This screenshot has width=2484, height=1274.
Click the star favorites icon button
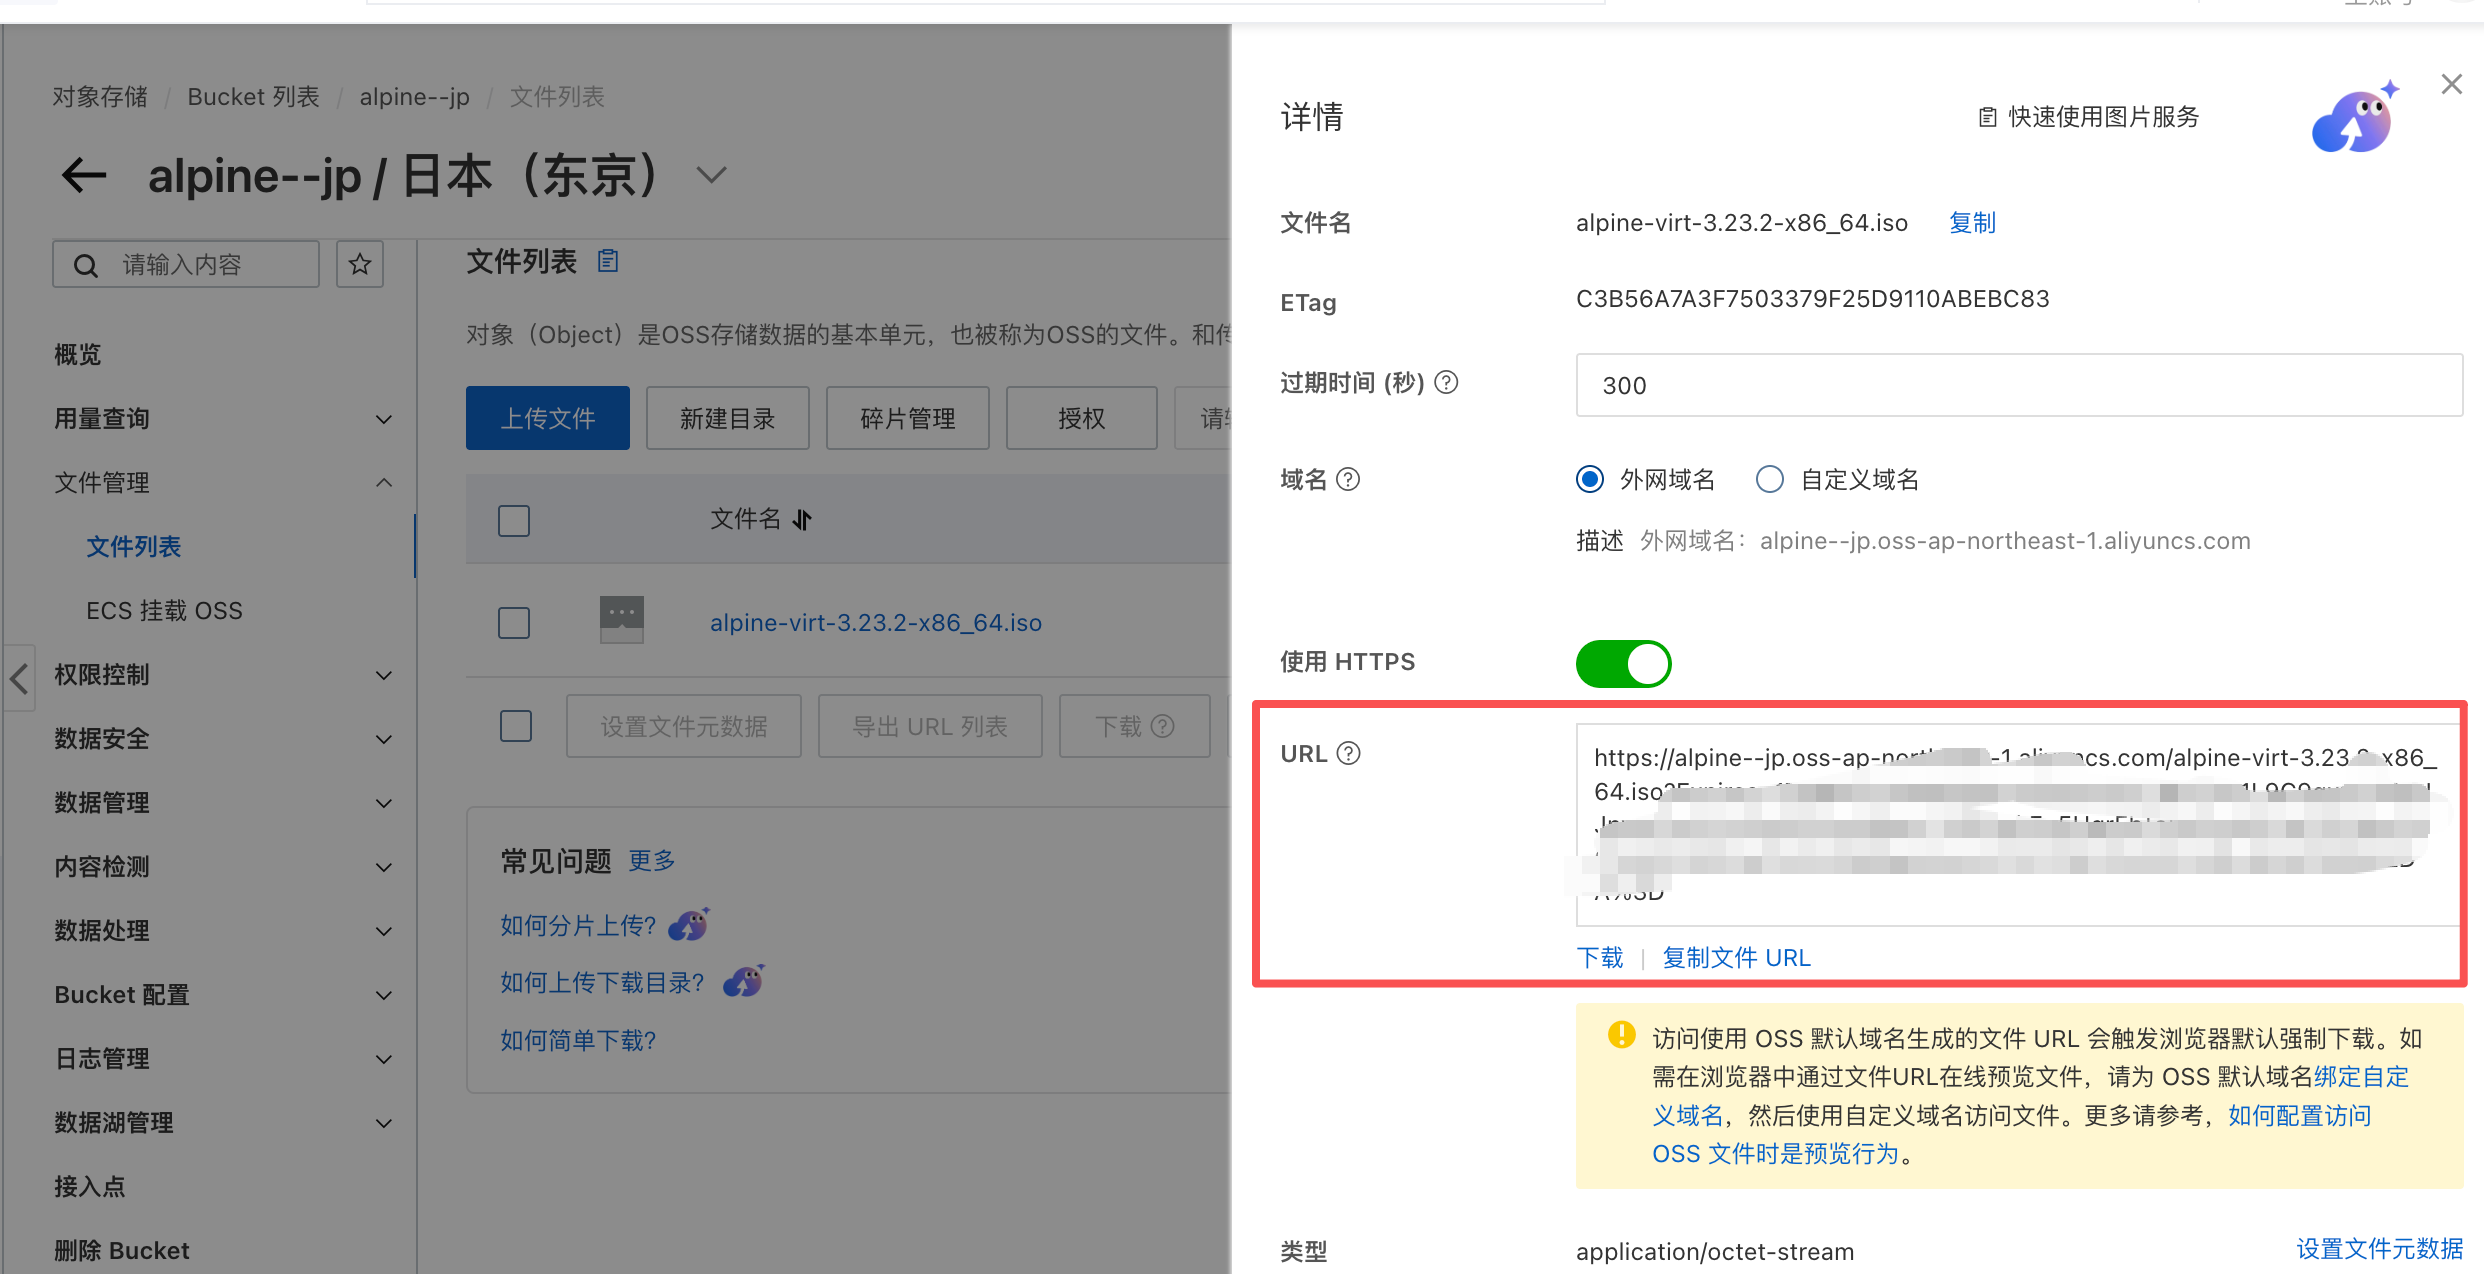tap(360, 264)
